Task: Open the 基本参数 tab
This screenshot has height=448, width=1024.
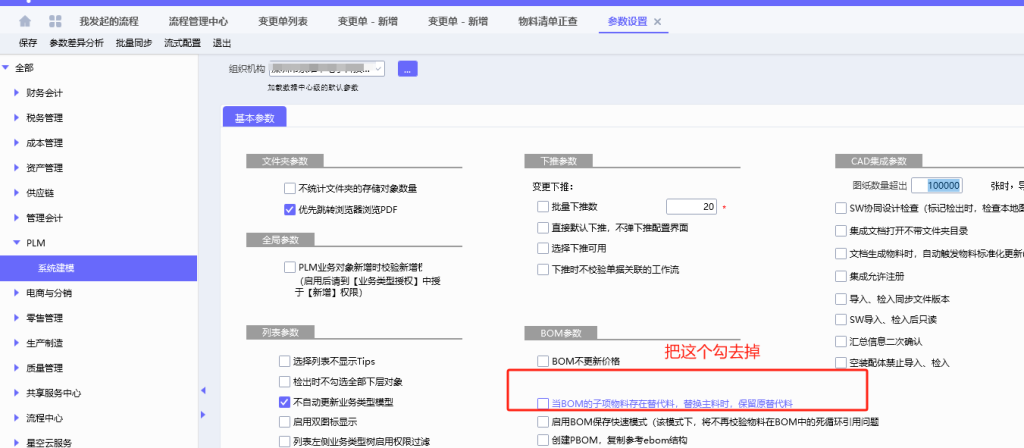Action: (255, 118)
